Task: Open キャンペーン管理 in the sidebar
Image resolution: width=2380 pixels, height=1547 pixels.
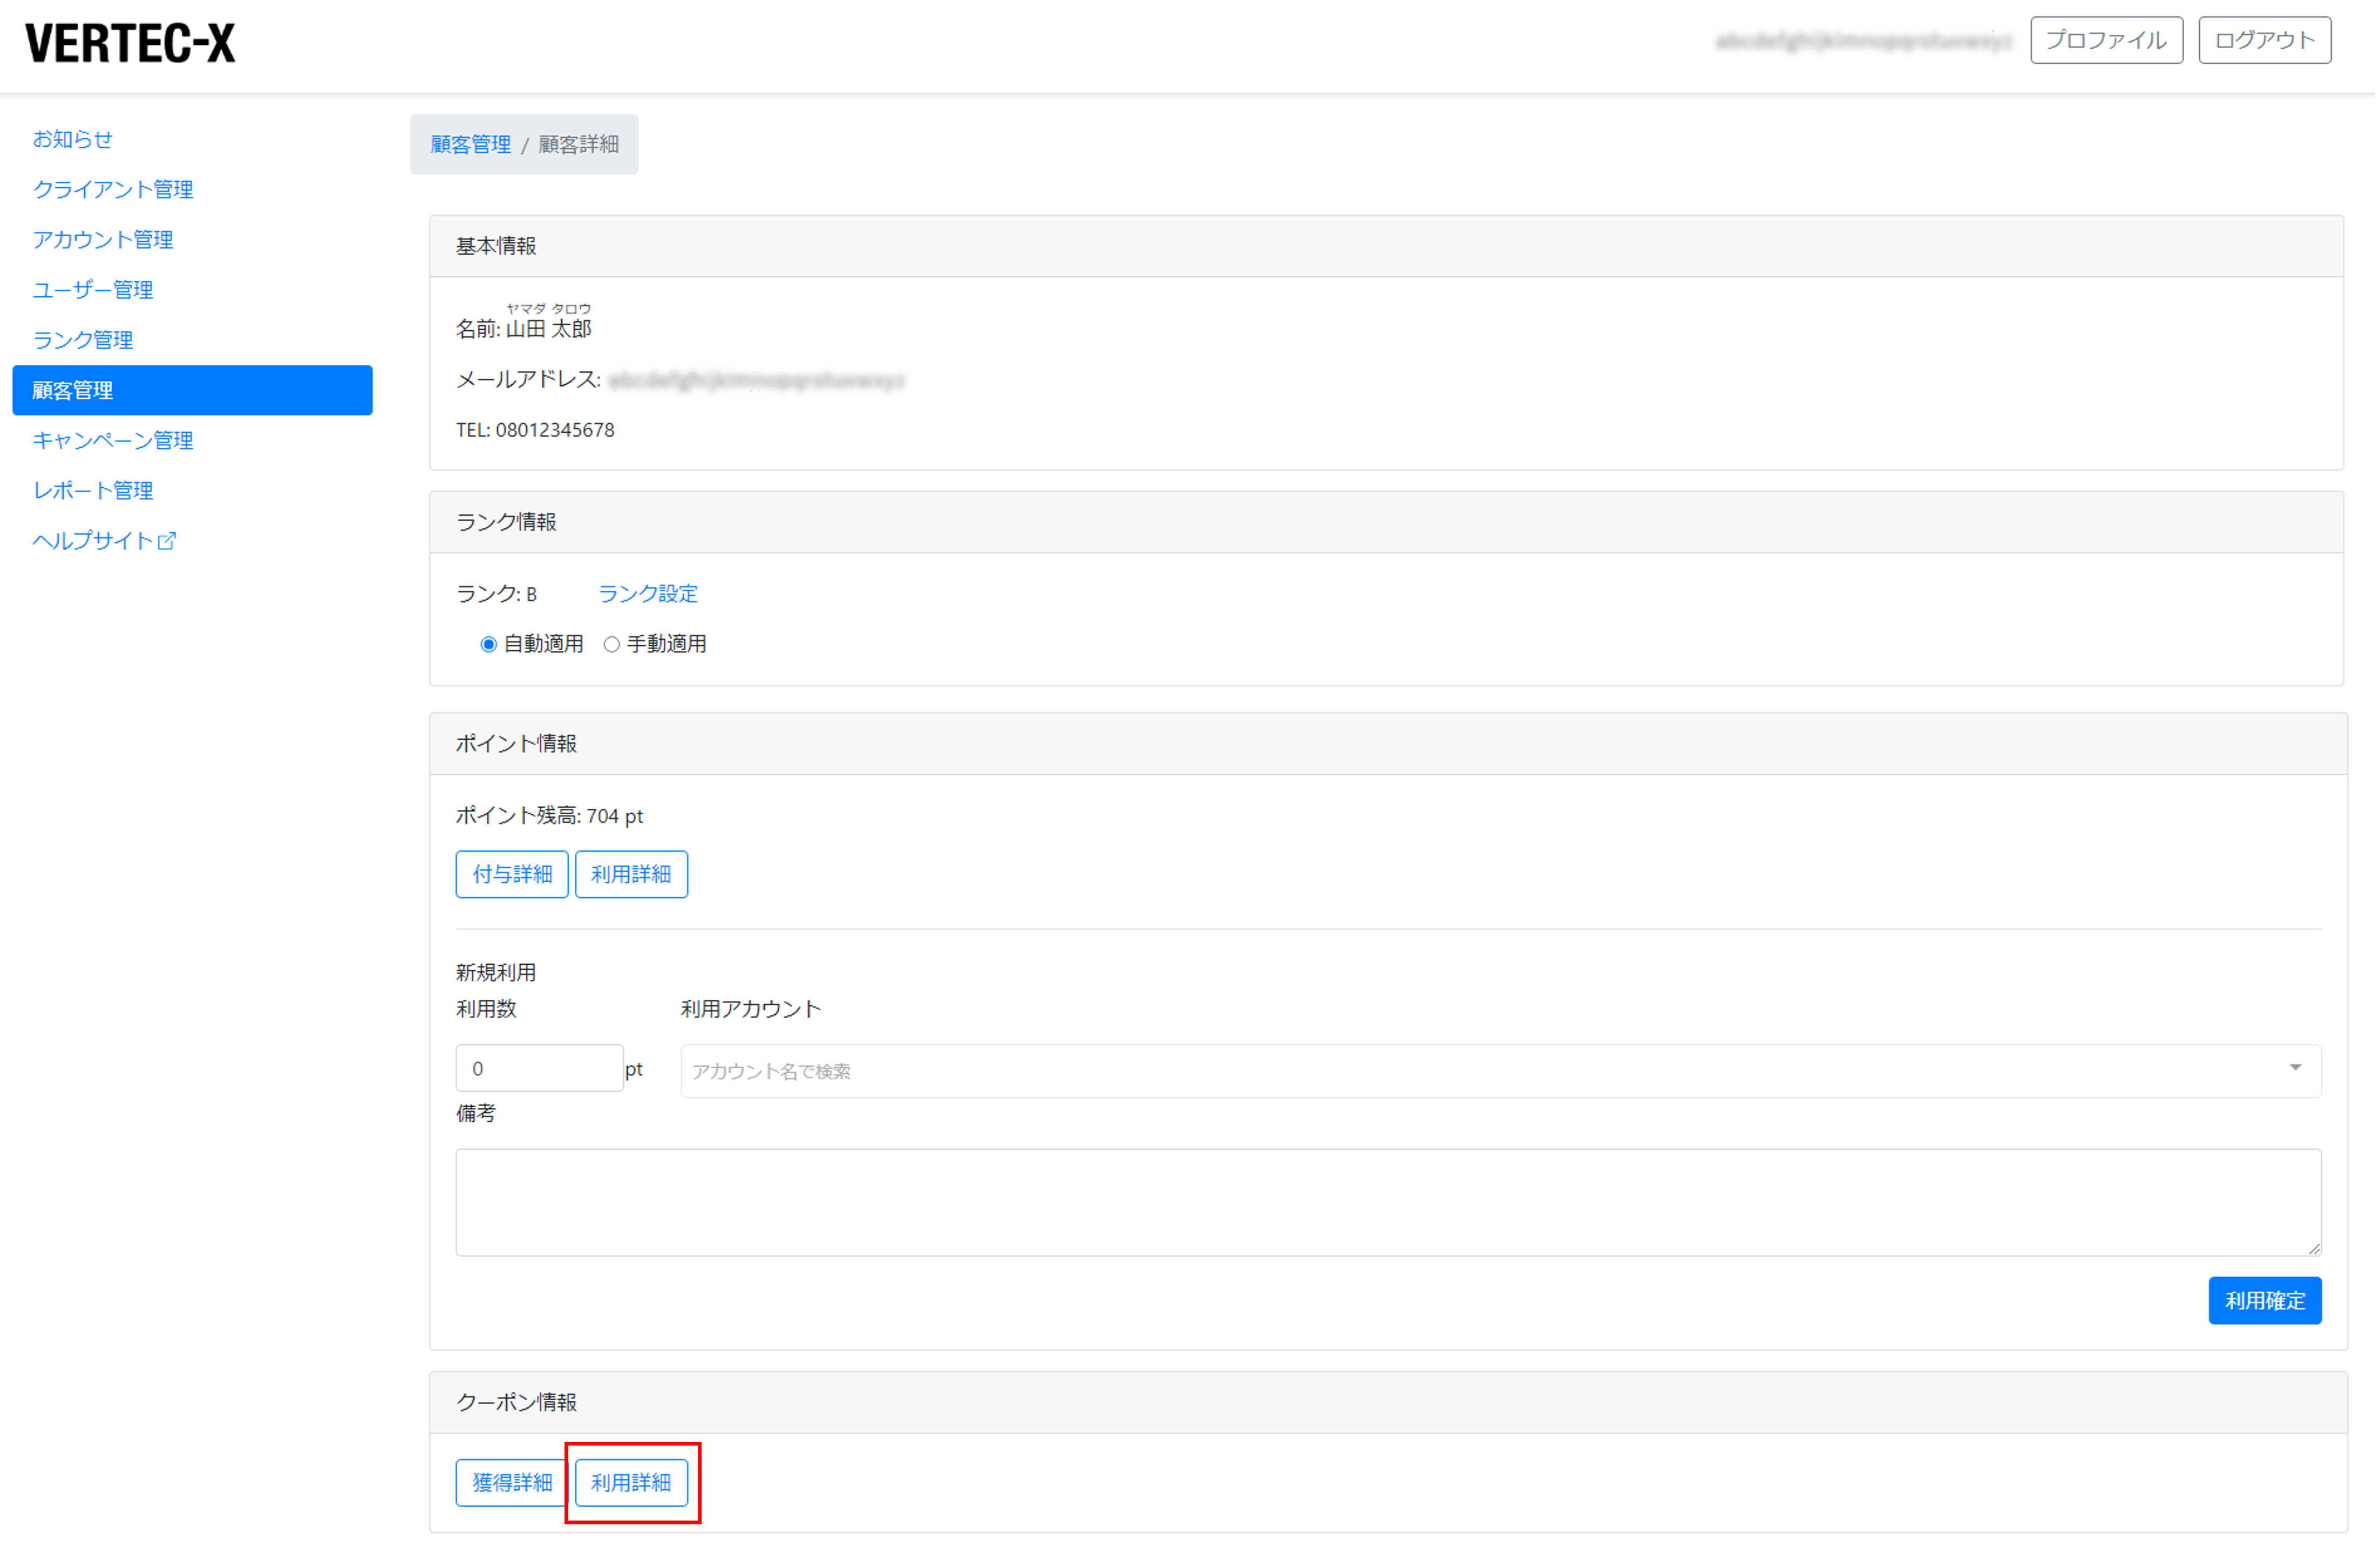Action: 113,441
